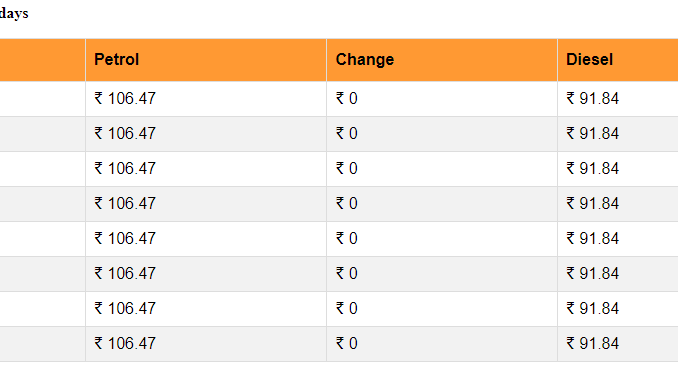
Task: Select last row change value ₹ 0
Action: (x=347, y=344)
